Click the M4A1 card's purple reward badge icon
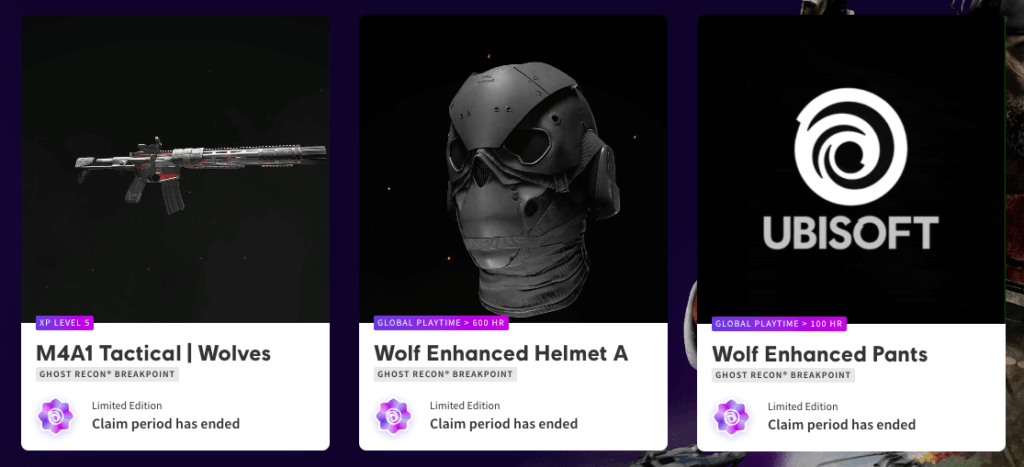1024x467 pixels. tap(56, 416)
